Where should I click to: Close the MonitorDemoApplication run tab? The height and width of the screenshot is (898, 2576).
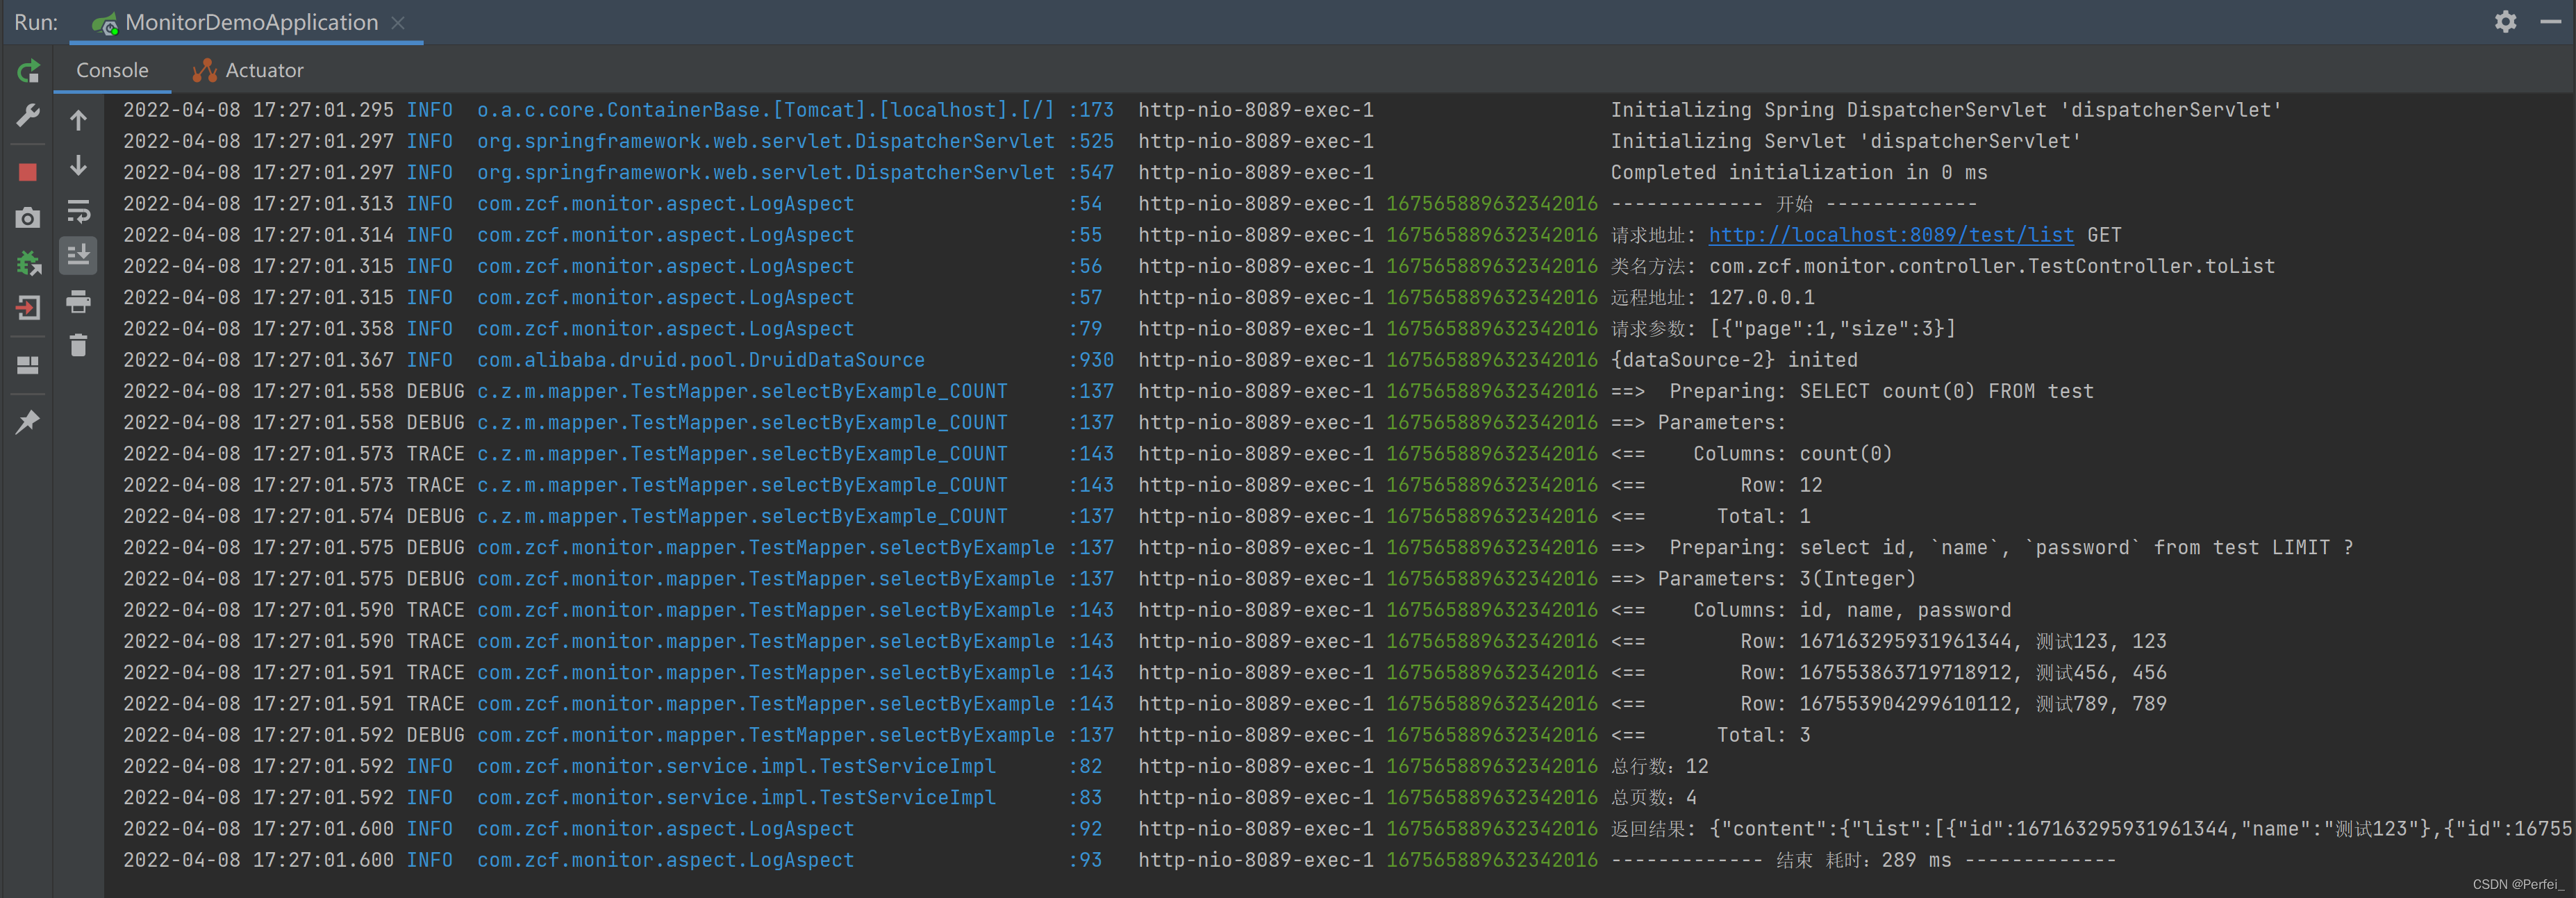(x=398, y=22)
